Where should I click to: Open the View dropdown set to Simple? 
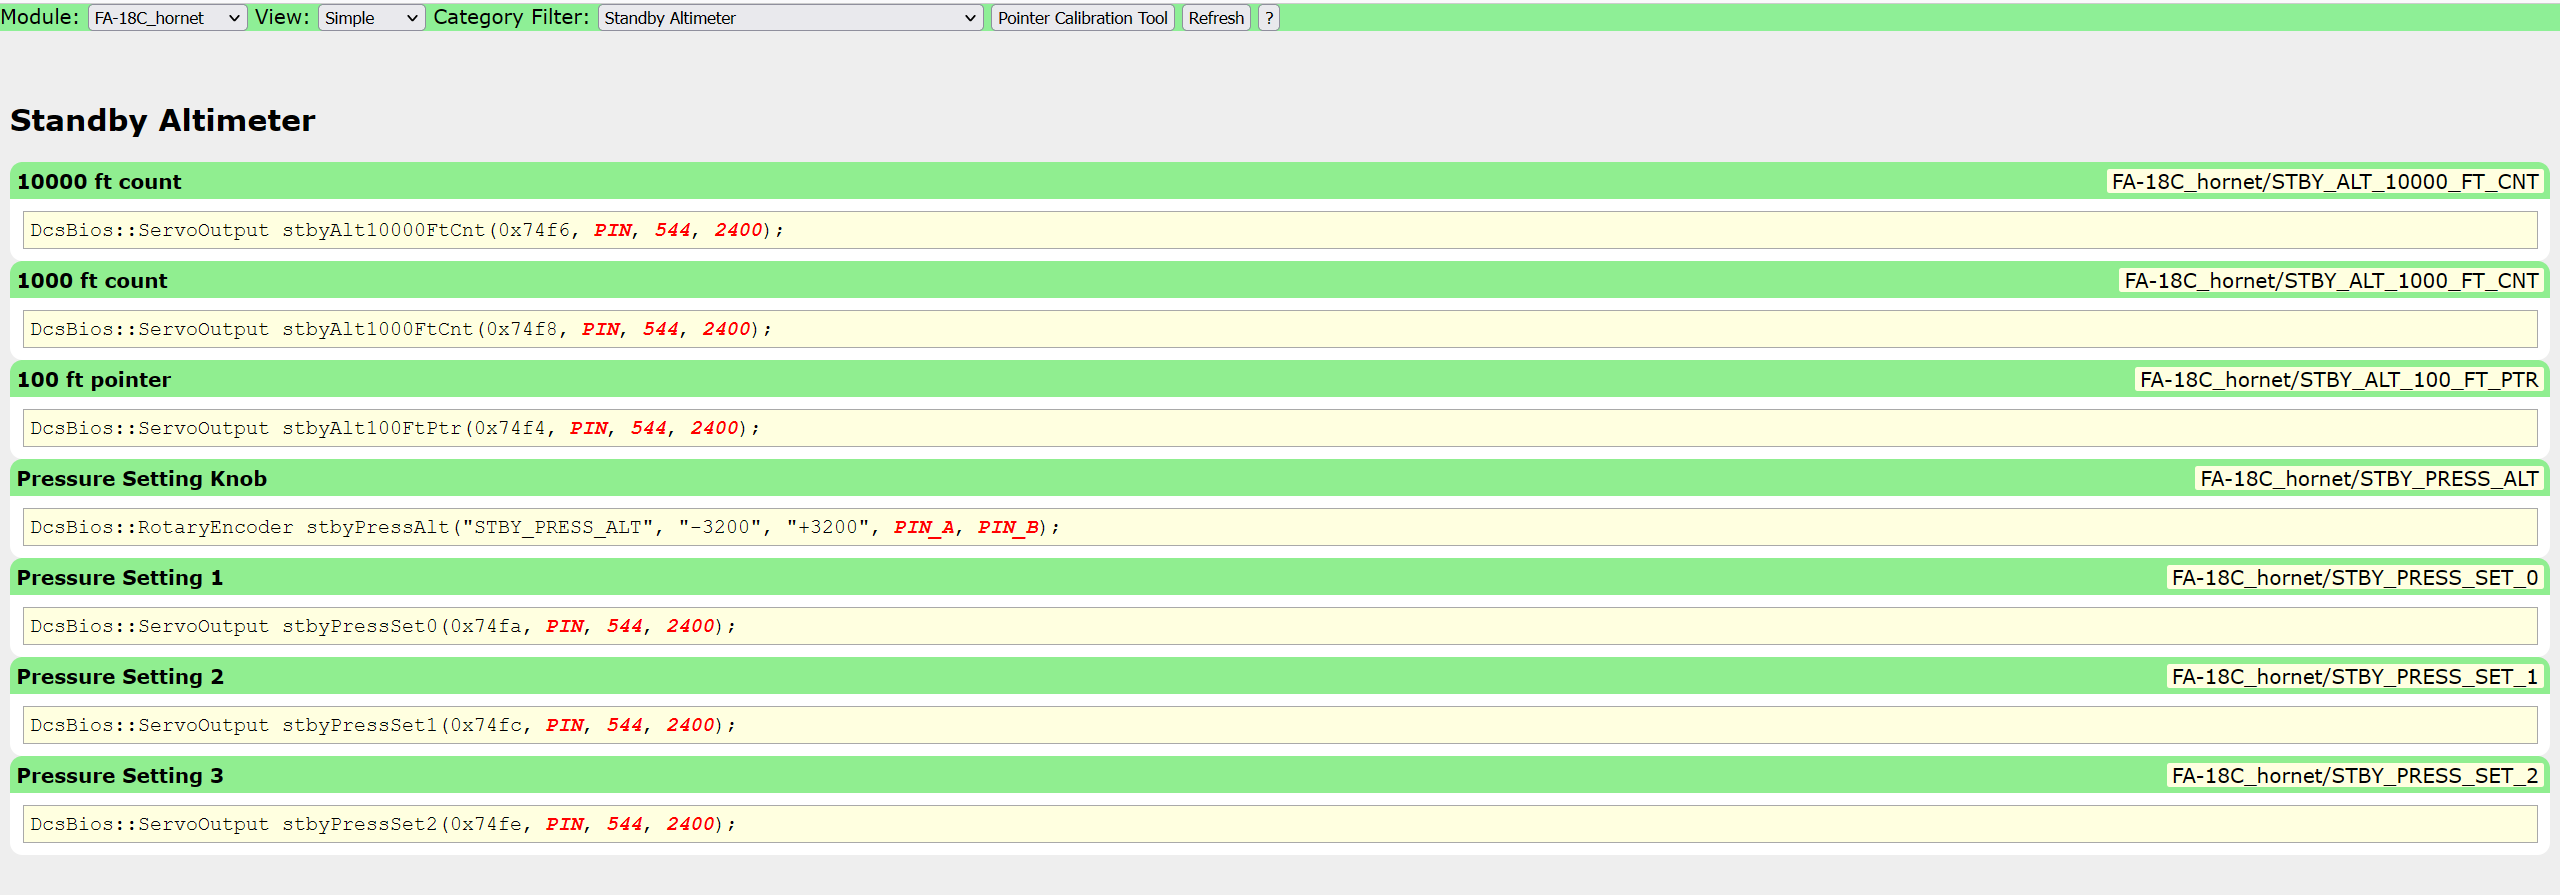click(371, 18)
